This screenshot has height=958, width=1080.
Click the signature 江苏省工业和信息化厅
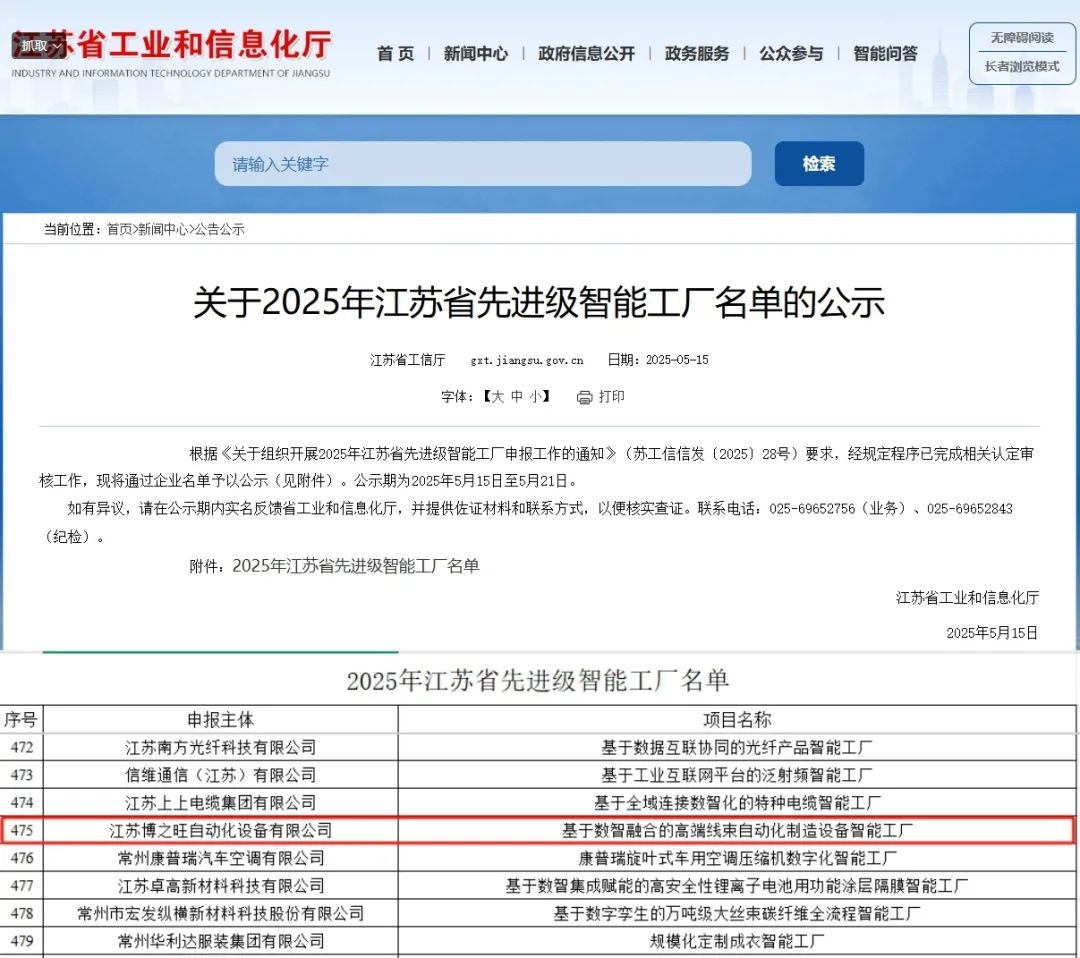pyautogui.click(x=968, y=598)
